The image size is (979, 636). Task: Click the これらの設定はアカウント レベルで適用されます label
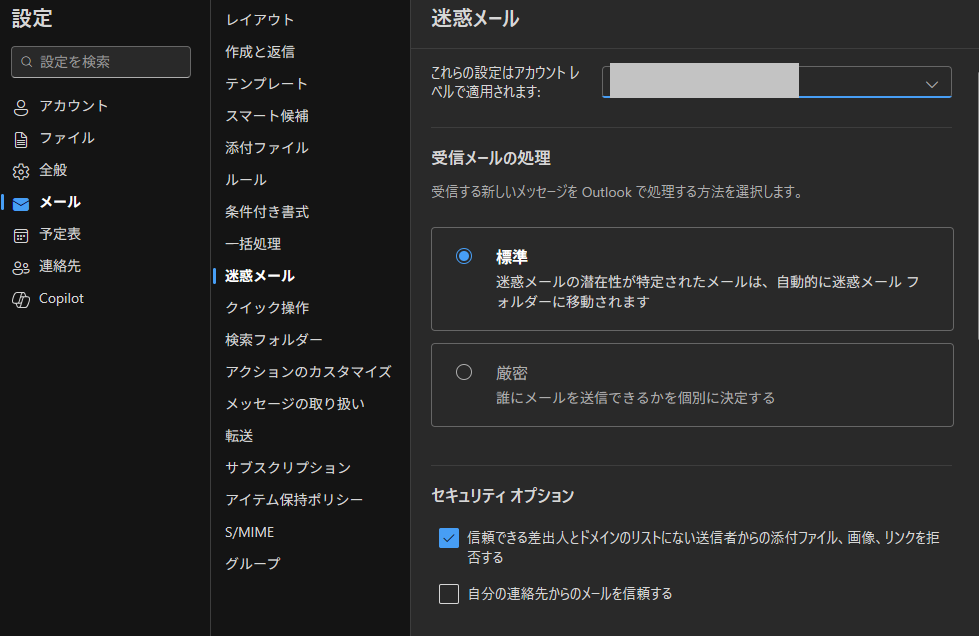506,82
